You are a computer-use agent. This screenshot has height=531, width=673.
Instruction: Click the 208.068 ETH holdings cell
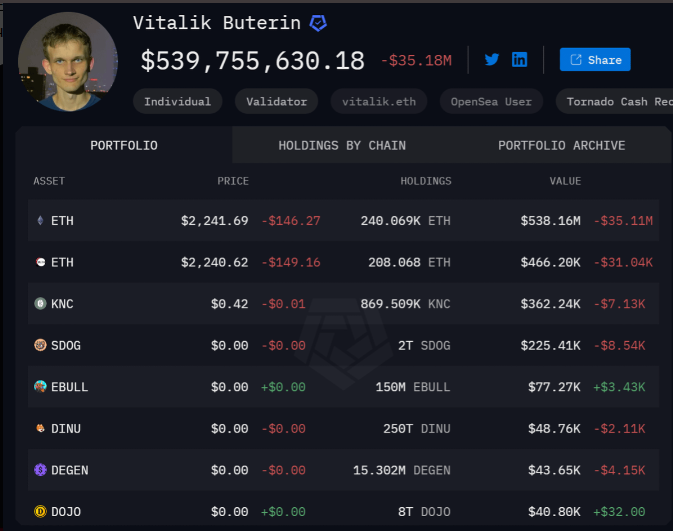409,262
